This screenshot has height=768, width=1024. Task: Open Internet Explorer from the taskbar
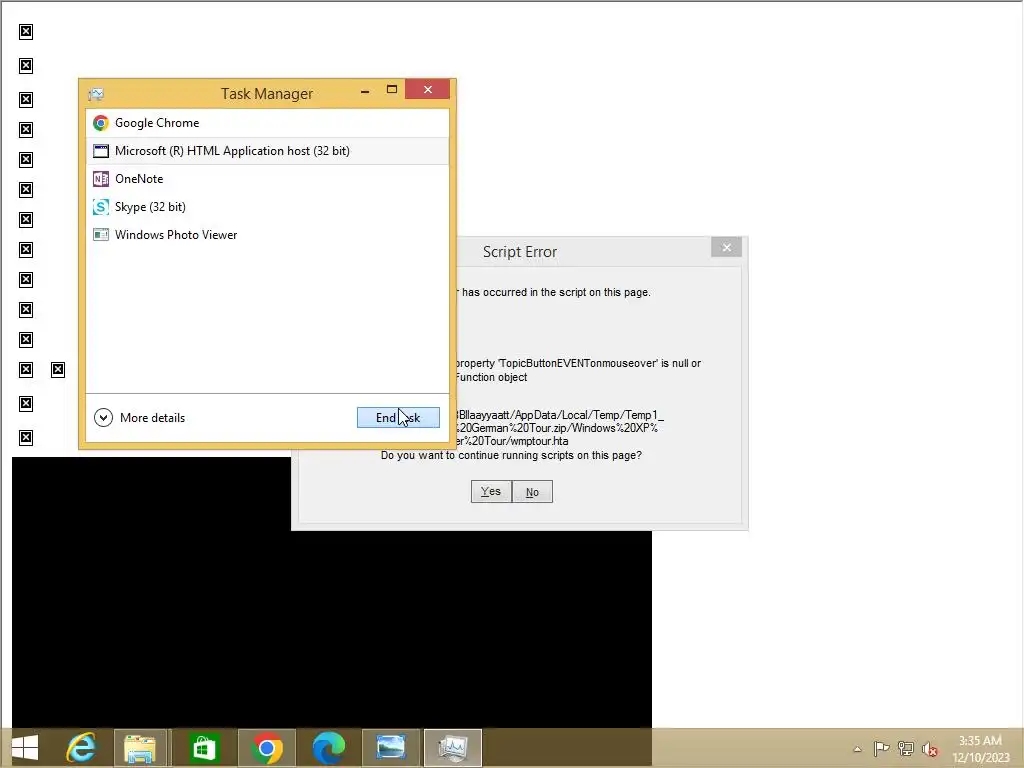(82, 748)
